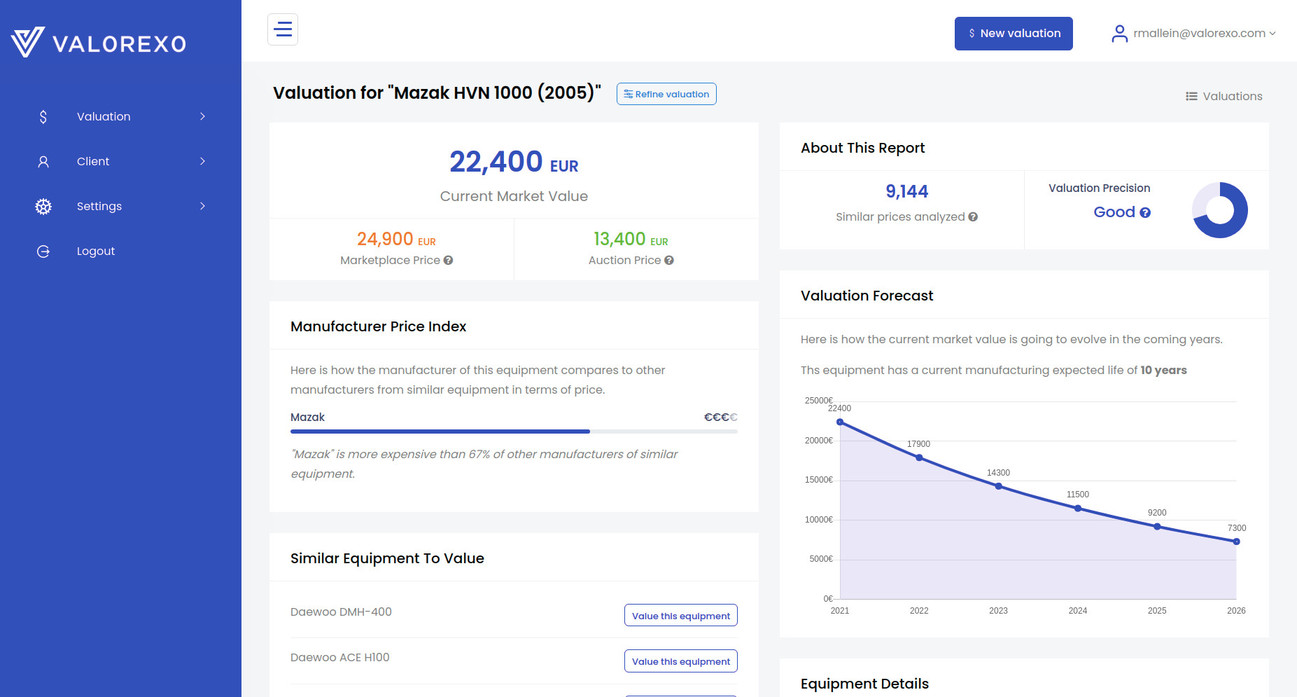The width and height of the screenshot is (1297, 697).
Task: Click the person icon beside Client
Action: point(43,162)
